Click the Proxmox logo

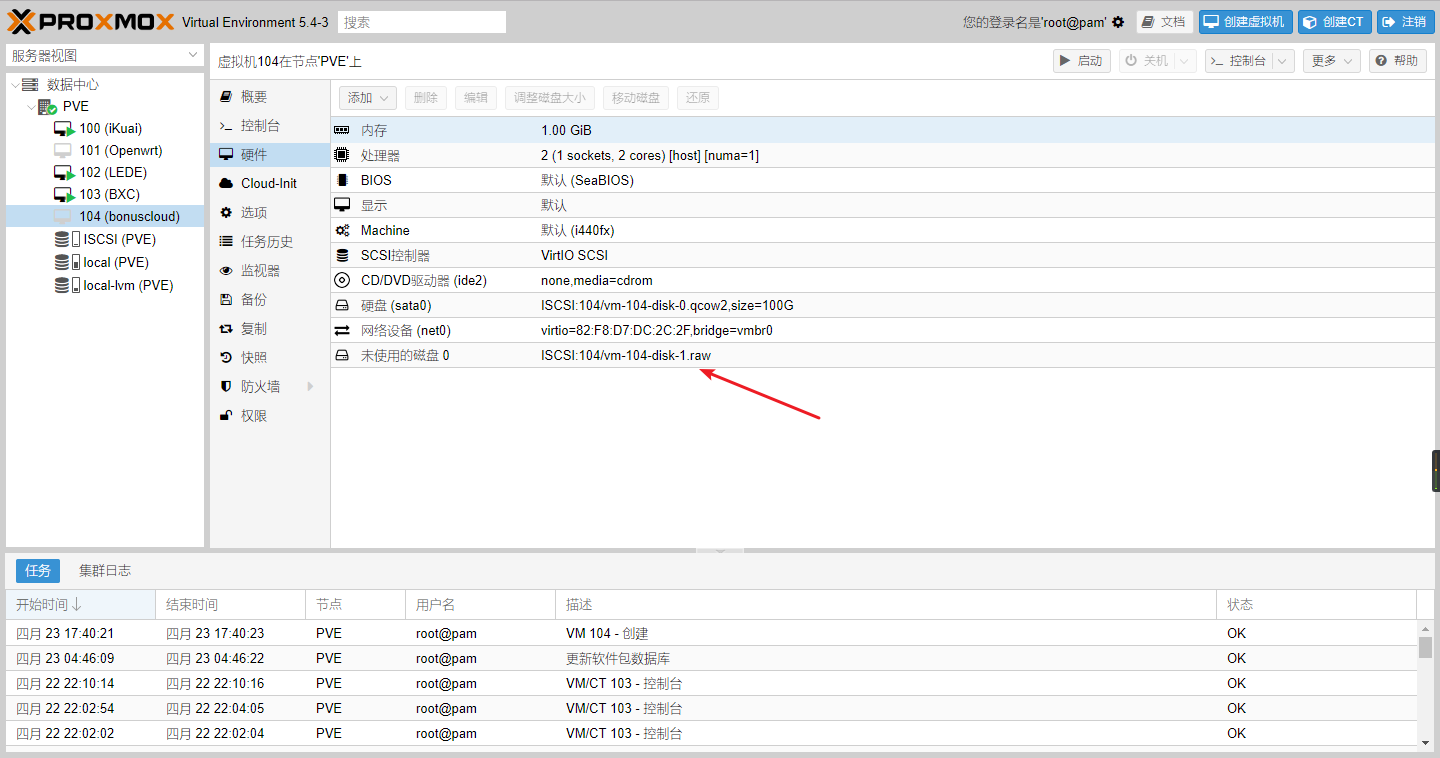91,21
